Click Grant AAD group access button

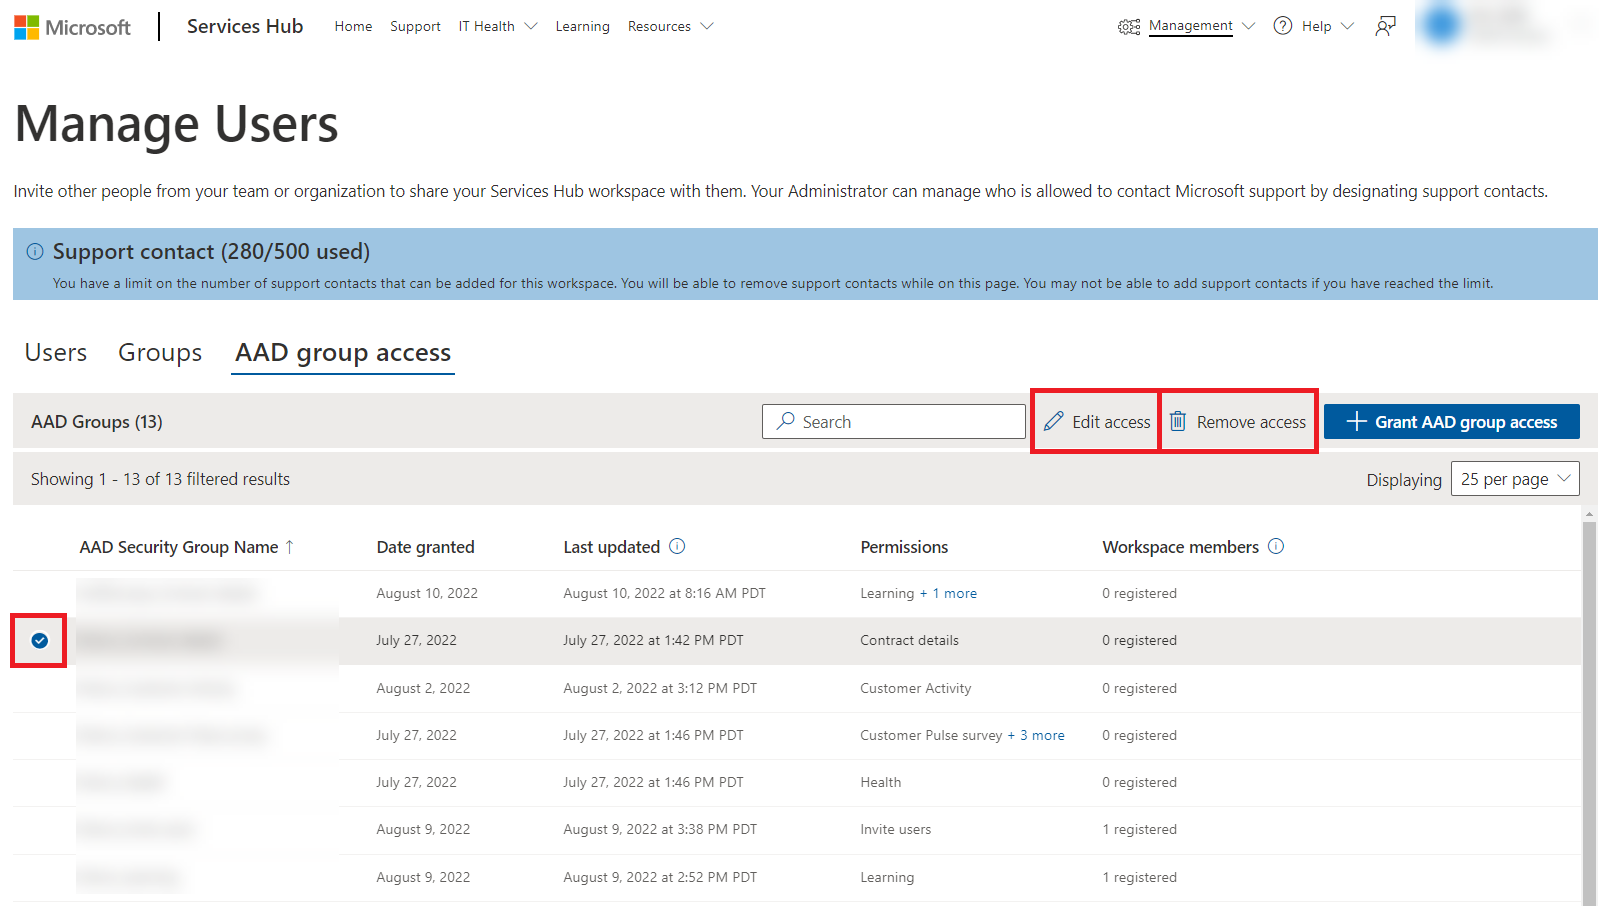pos(1452,421)
